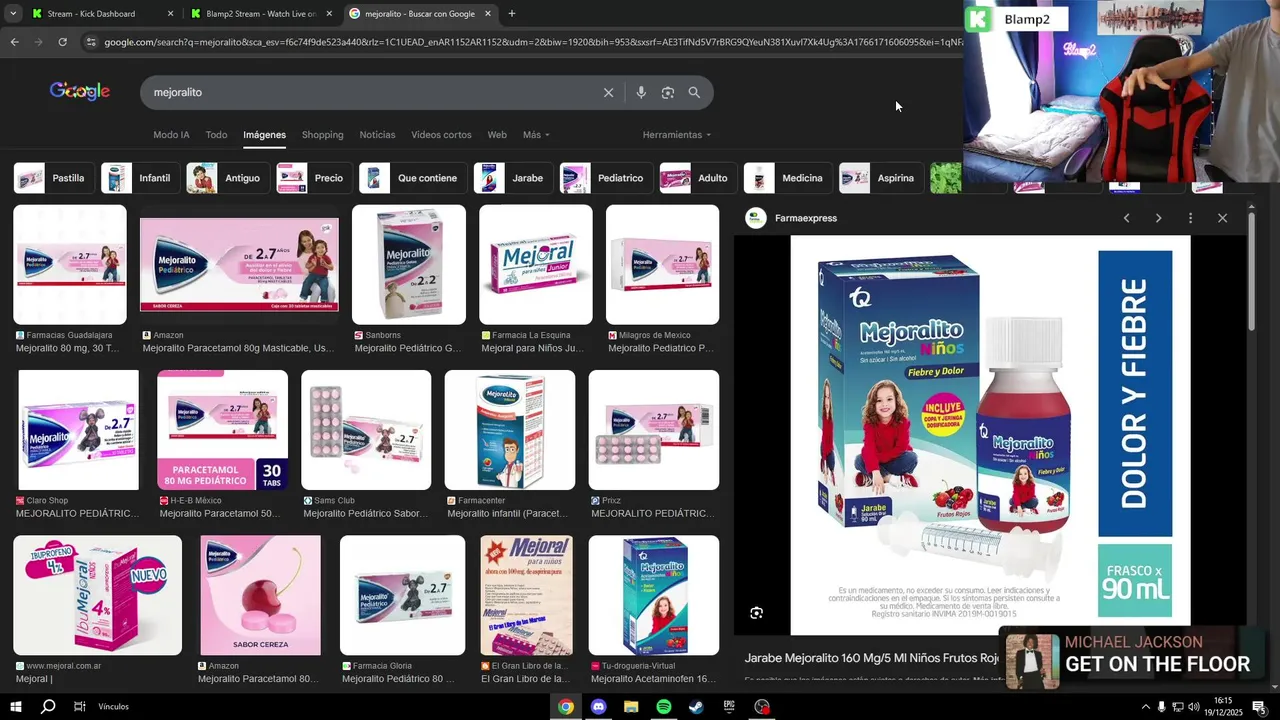This screenshot has width=1280, height=720.
Task: Filter images by Infantil chip
Action: coord(141,178)
